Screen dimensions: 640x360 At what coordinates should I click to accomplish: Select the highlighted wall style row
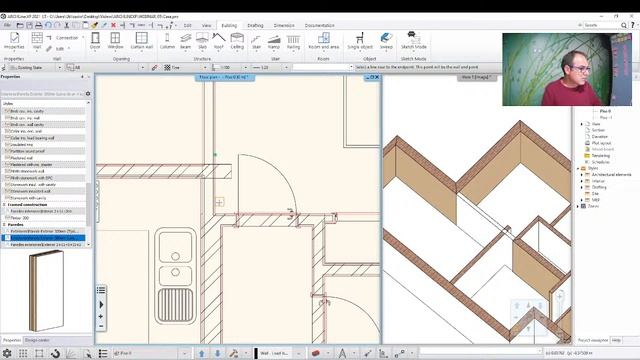(x=44, y=238)
